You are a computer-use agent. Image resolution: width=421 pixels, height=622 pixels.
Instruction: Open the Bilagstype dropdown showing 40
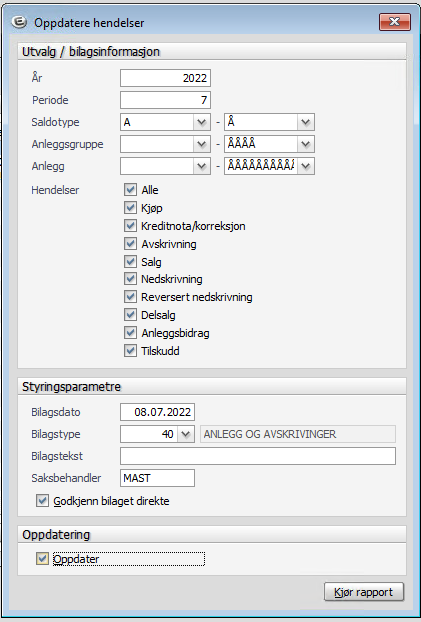click(186, 434)
